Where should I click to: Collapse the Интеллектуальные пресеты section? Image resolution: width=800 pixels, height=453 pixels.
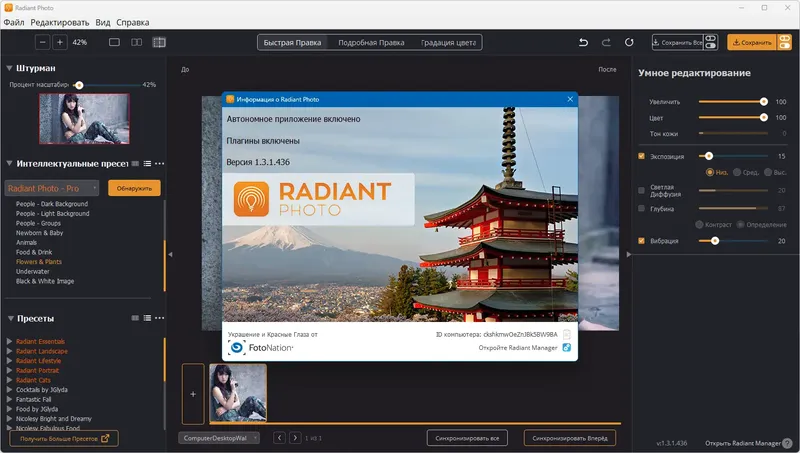coord(9,163)
